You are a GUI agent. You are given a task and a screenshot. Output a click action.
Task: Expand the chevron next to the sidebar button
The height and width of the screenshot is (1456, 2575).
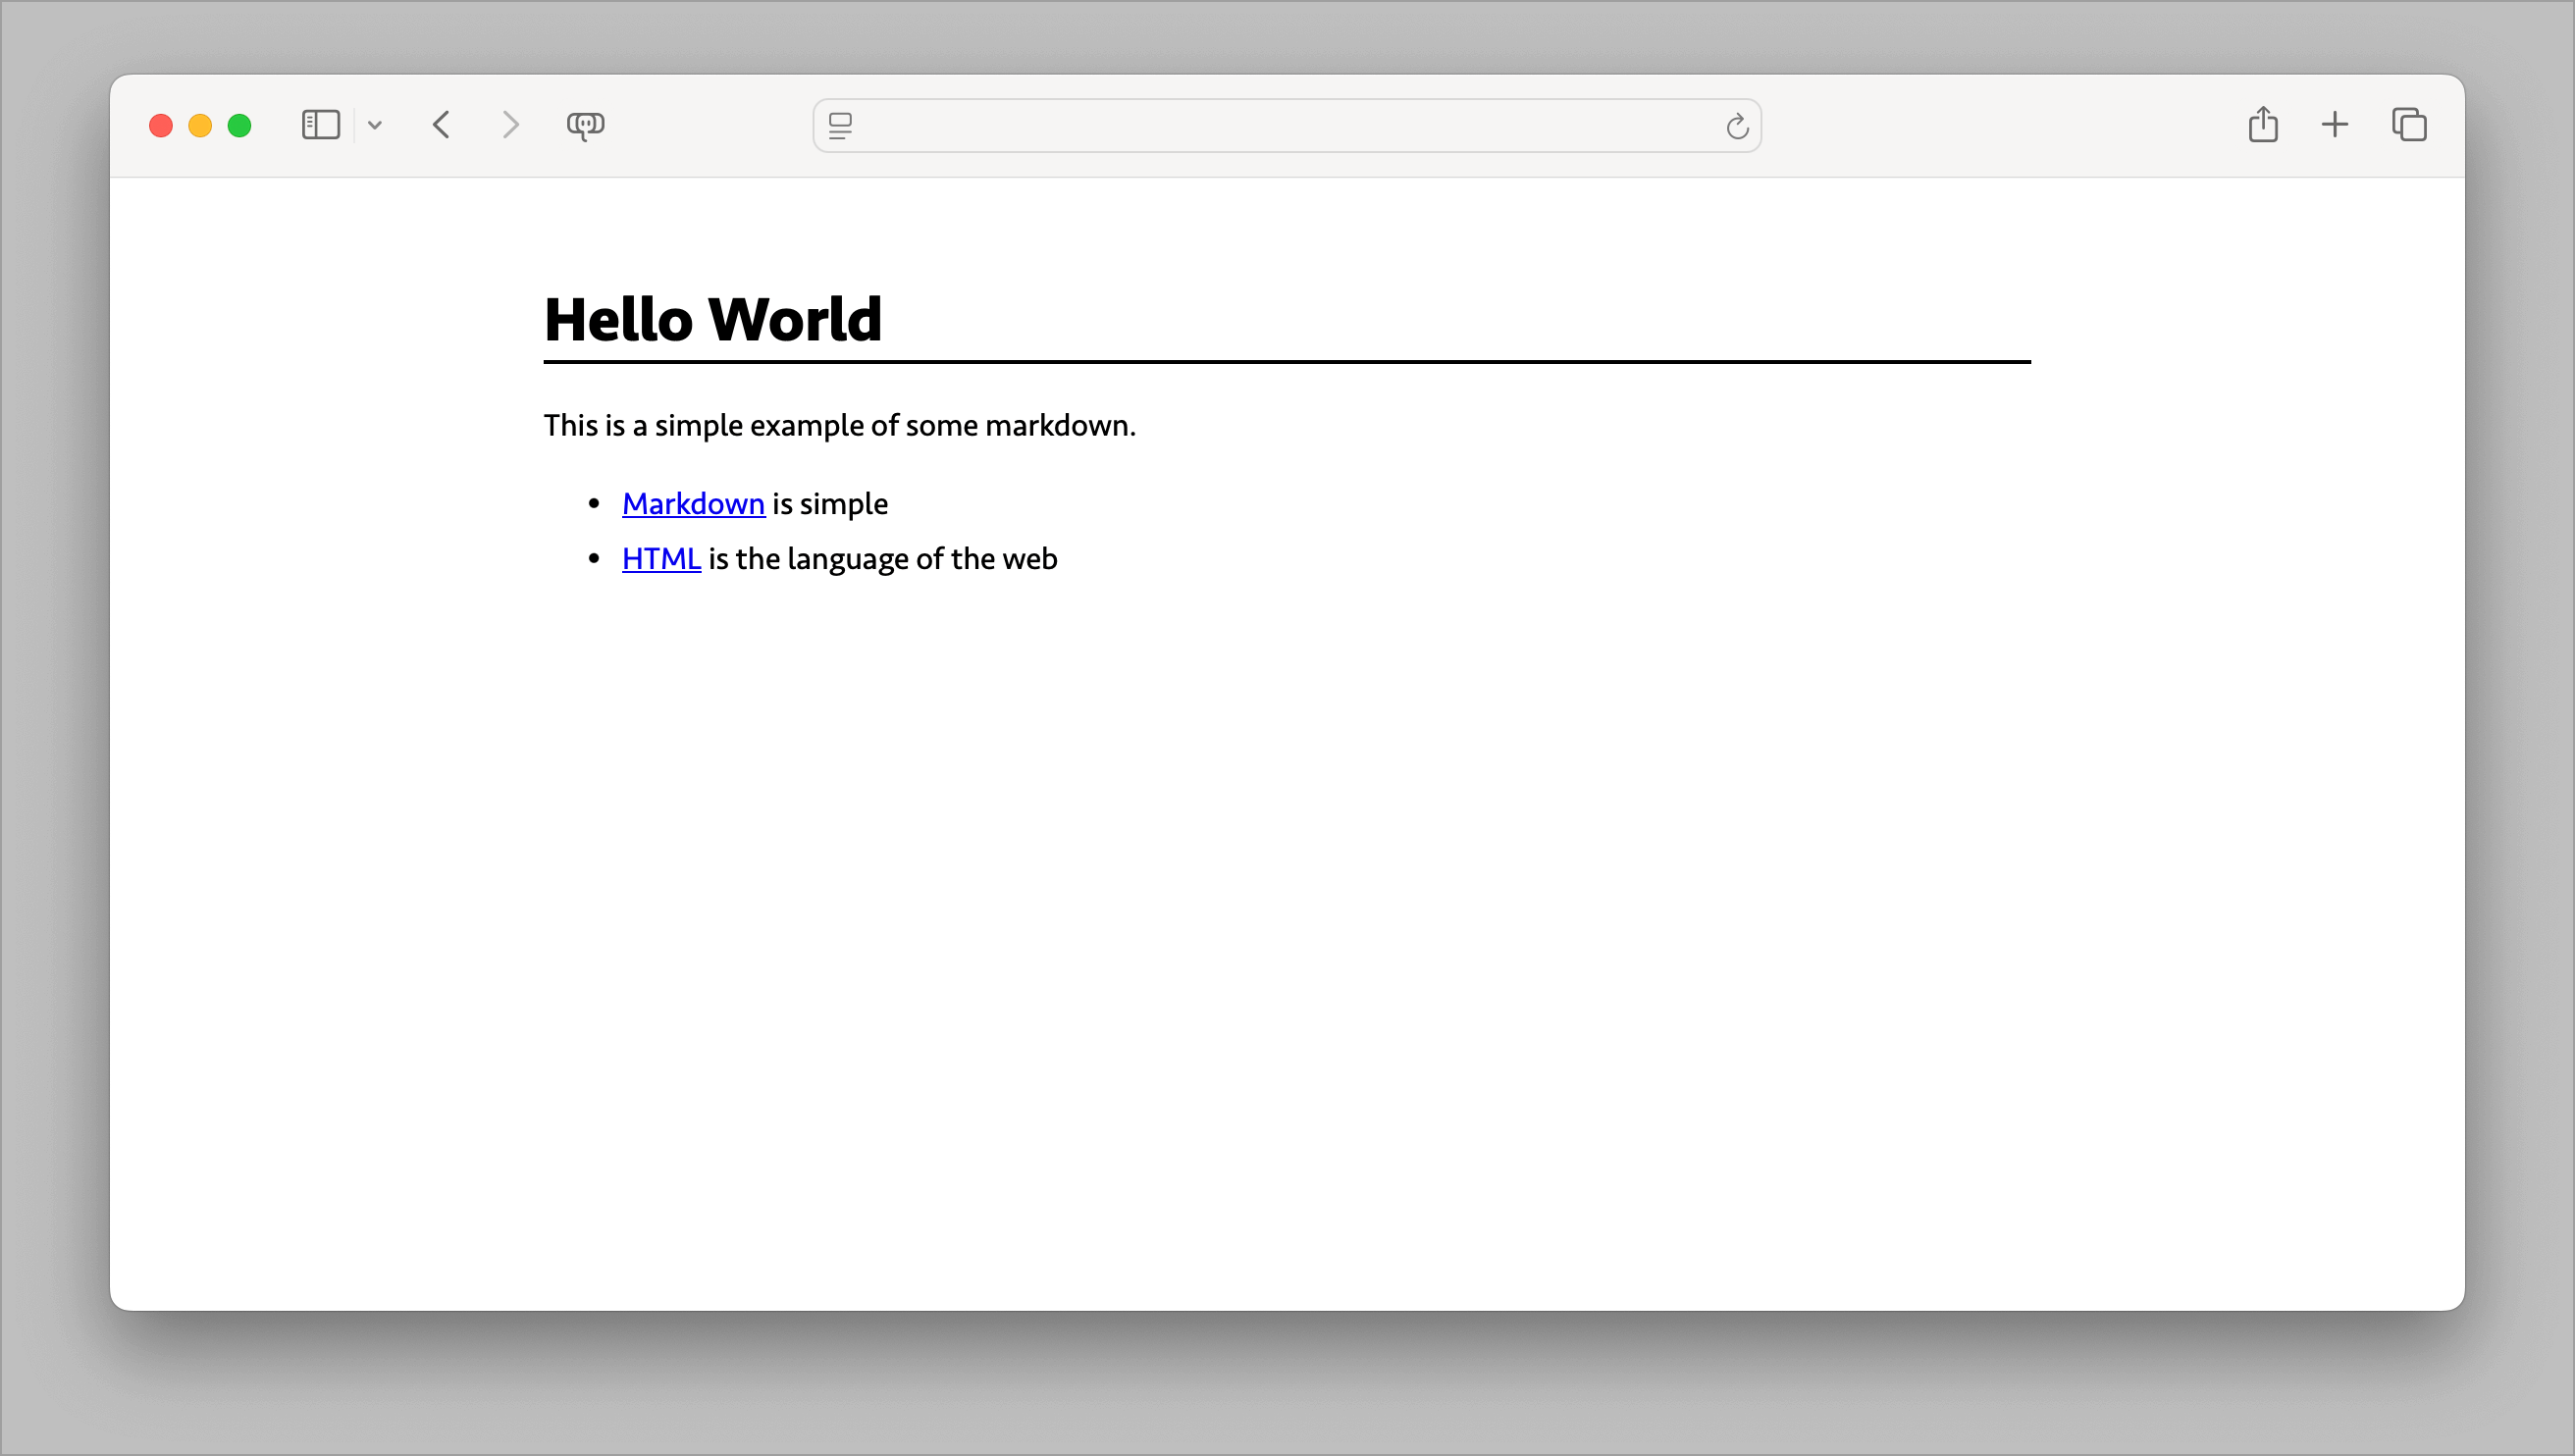pos(375,124)
